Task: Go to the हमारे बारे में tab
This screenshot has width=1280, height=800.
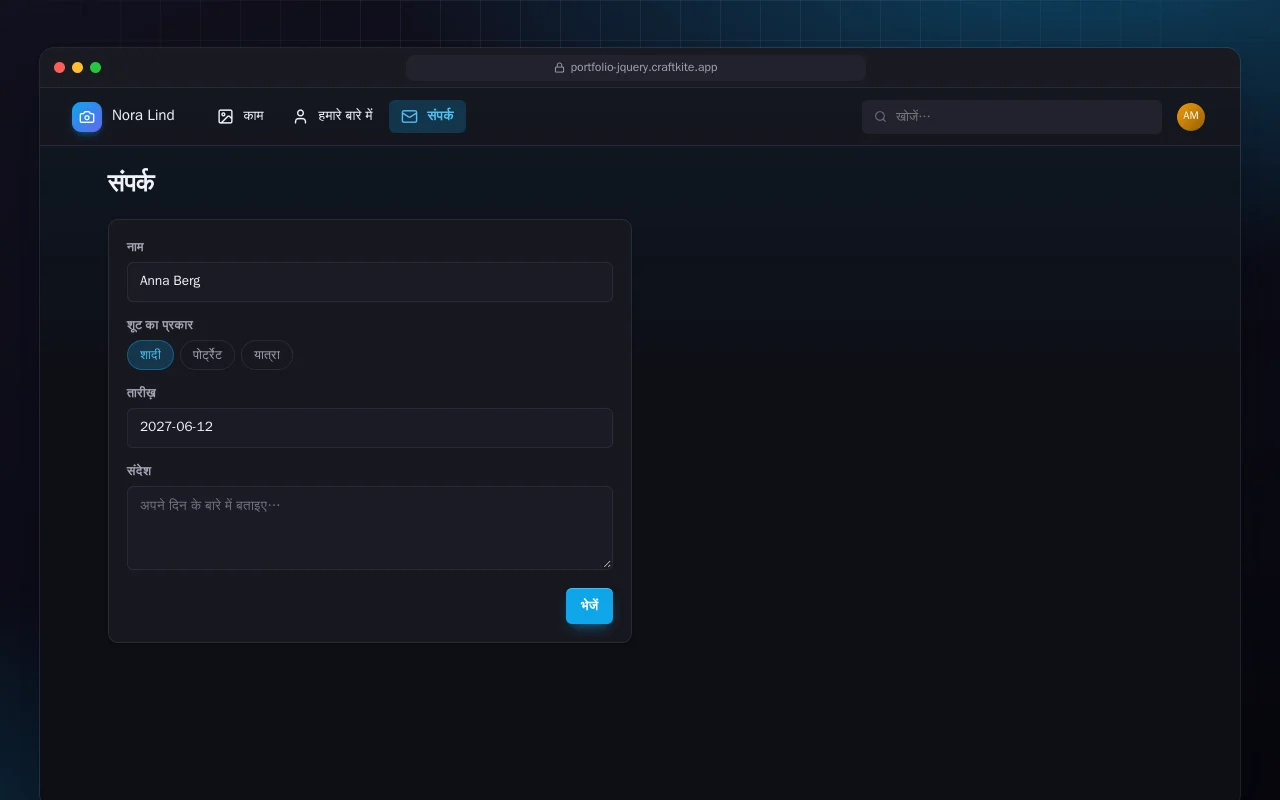Action: click(x=333, y=117)
